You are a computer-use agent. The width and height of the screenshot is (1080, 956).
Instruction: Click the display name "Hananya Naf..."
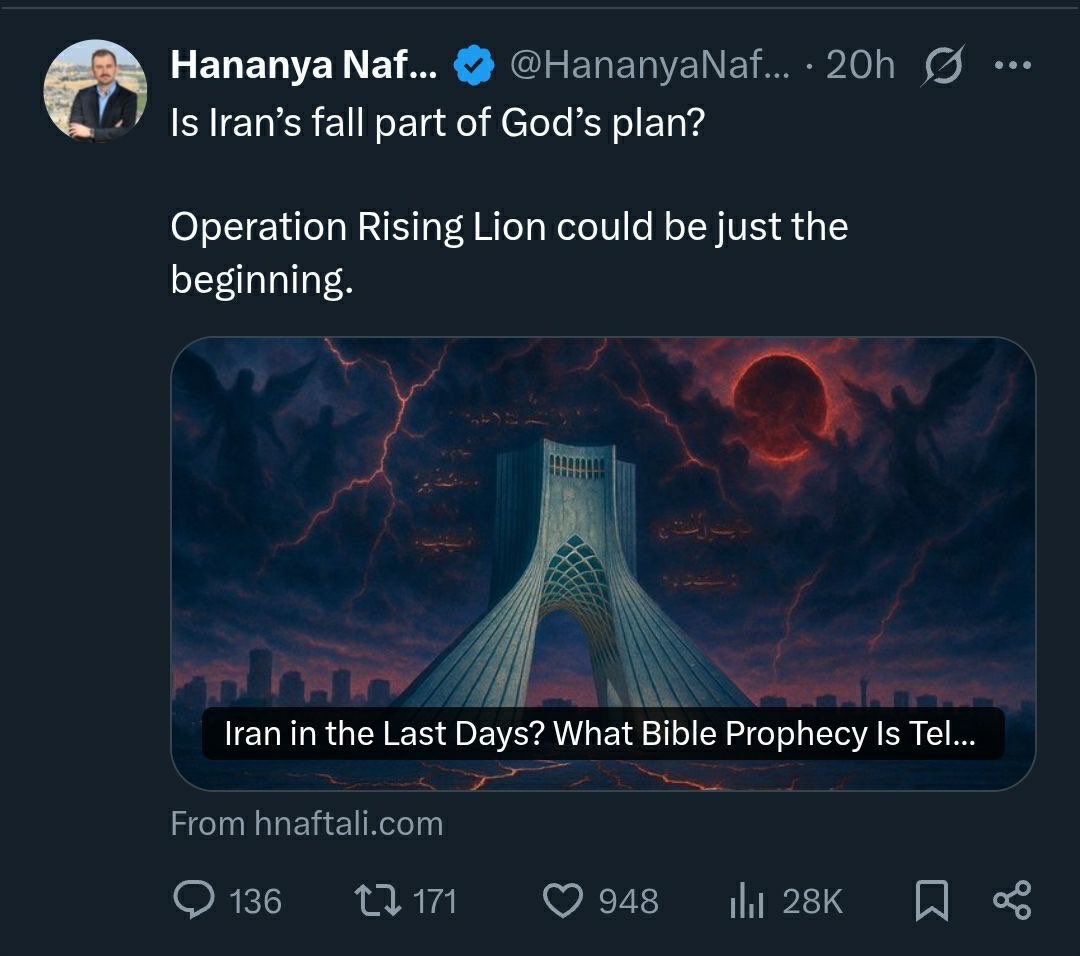point(303,66)
